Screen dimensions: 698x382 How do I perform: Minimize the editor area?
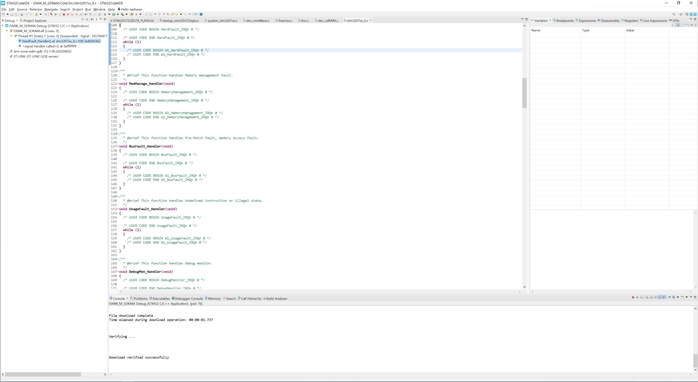[x=522, y=20]
